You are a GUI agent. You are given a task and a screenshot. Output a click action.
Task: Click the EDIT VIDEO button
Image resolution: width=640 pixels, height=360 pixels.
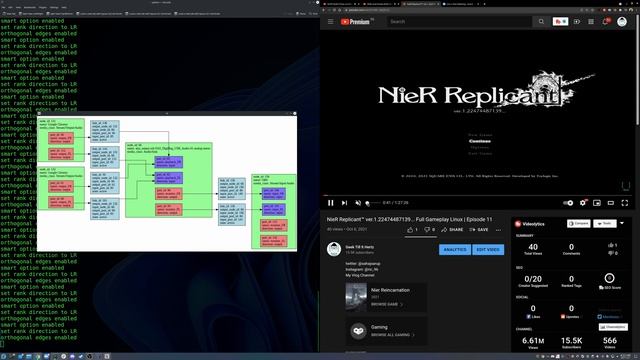click(x=488, y=249)
